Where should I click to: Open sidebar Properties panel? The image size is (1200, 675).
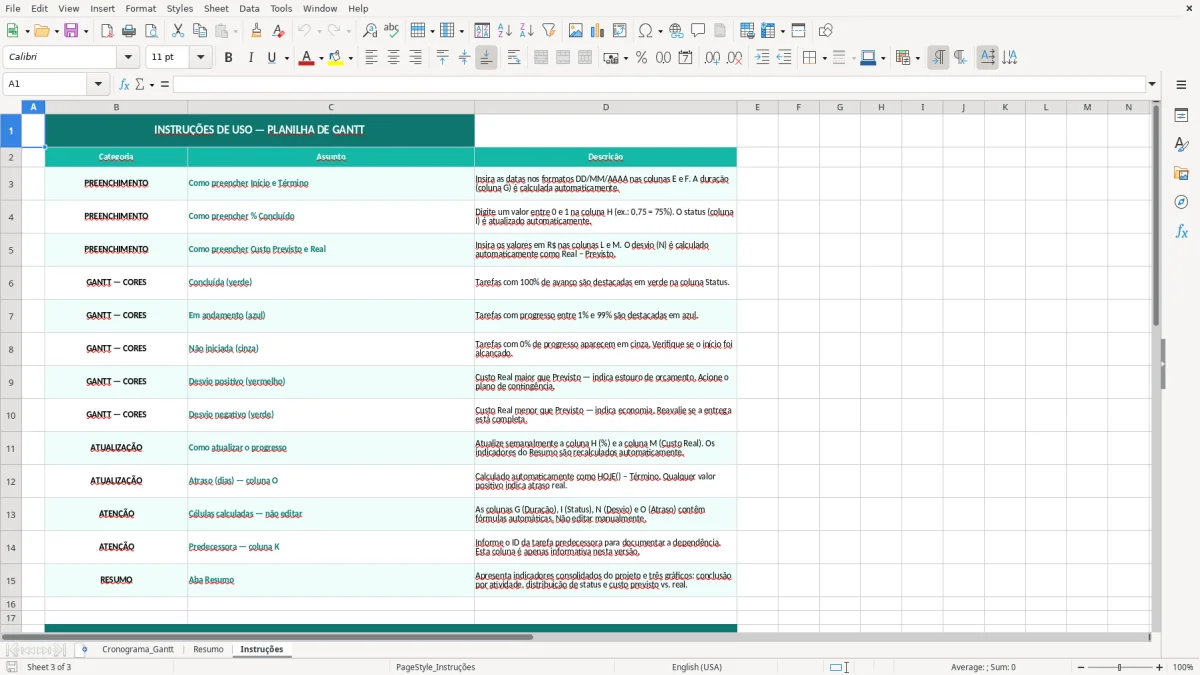1181,116
